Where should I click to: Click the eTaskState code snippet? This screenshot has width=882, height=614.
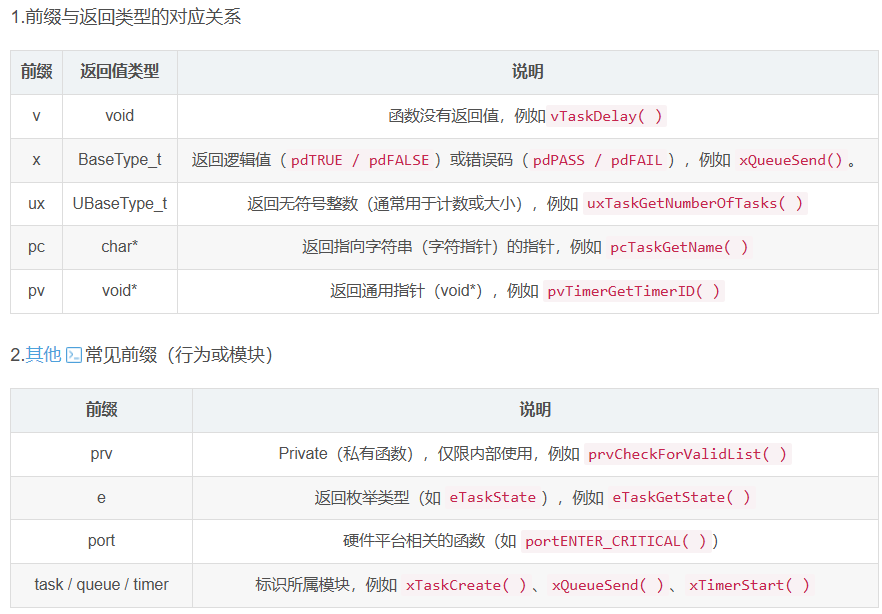click(x=493, y=498)
